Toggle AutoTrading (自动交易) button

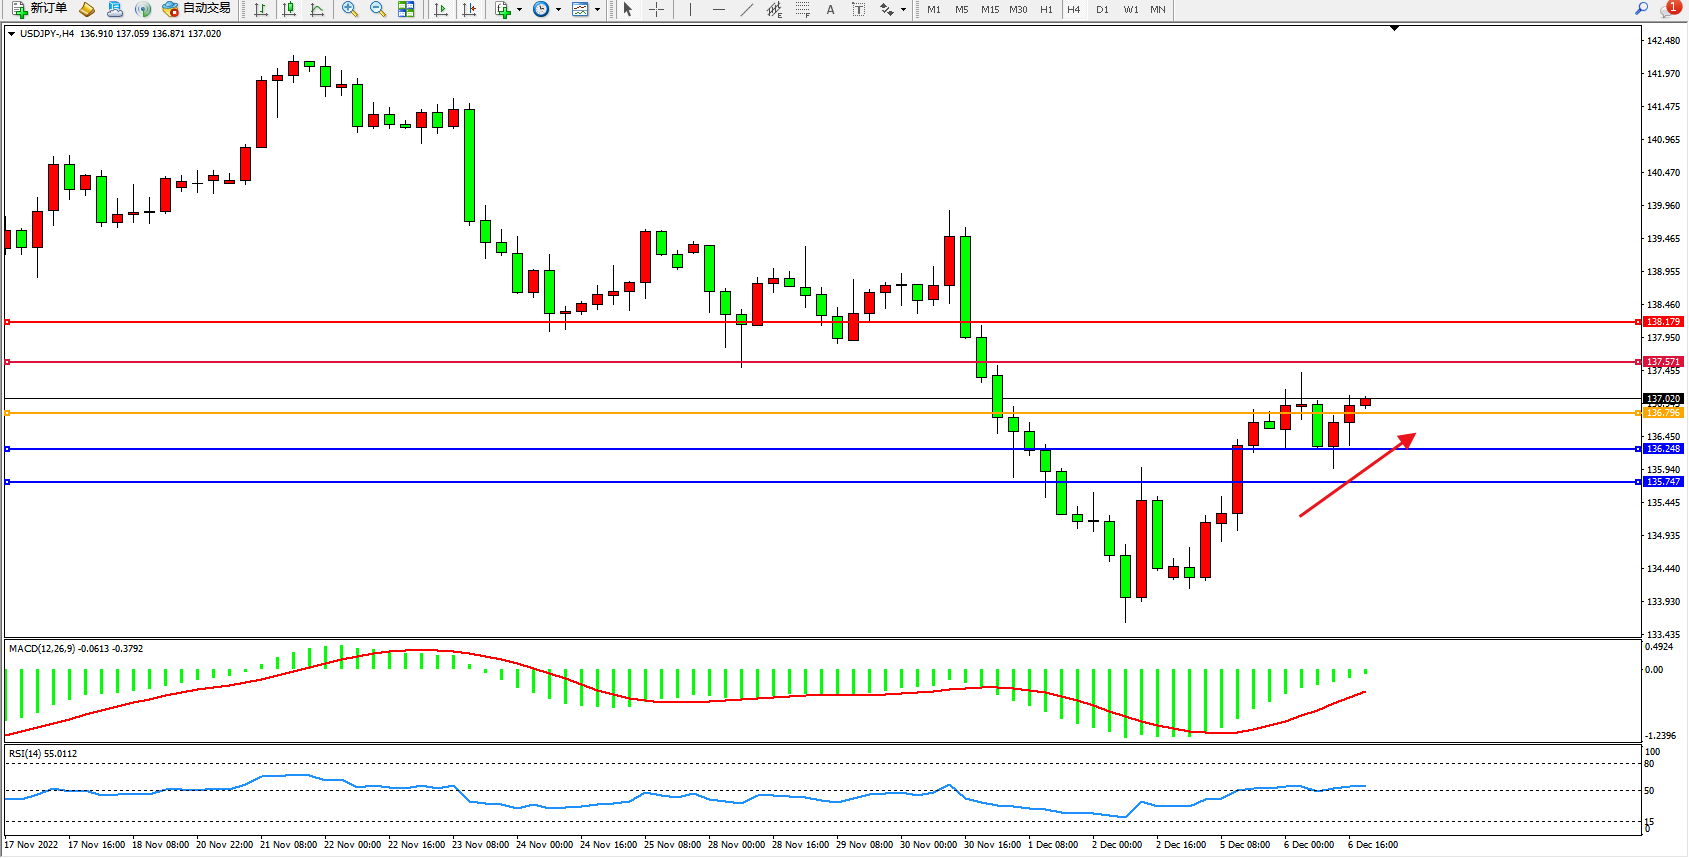[x=197, y=9]
